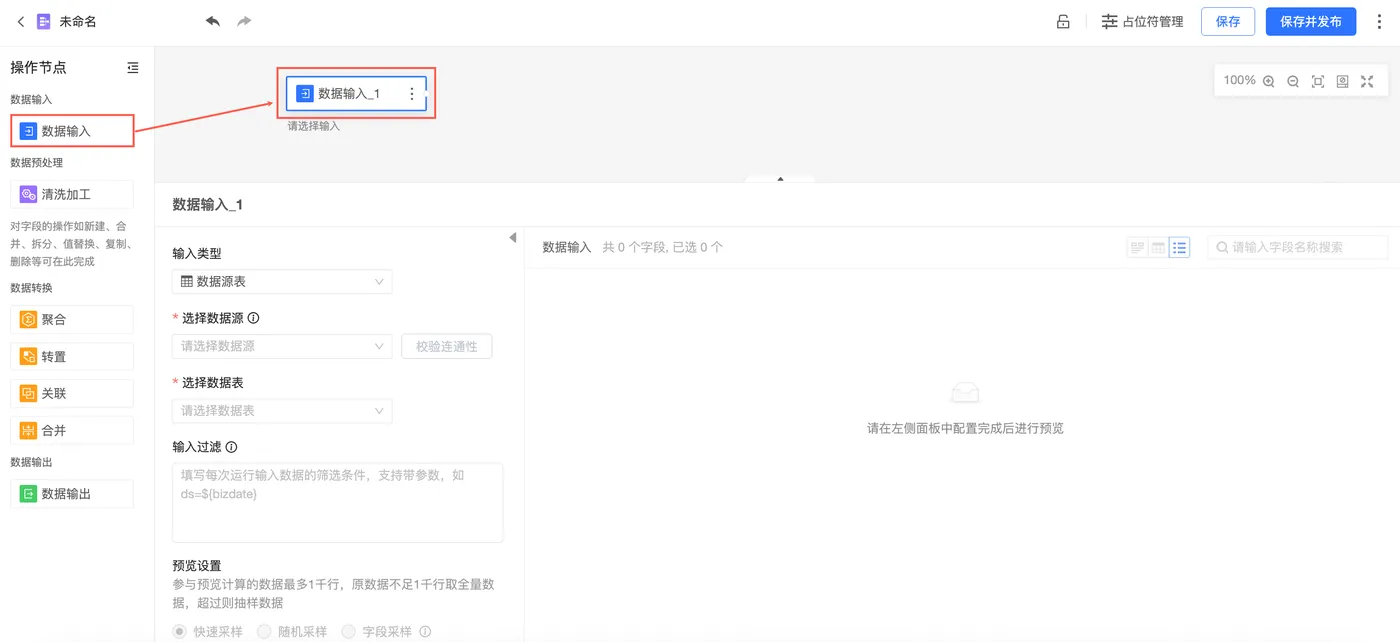Focus 请输入字段名称搜索 search box
Viewport: 1400px width, 642px height.
pyautogui.click(x=1298, y=247)
